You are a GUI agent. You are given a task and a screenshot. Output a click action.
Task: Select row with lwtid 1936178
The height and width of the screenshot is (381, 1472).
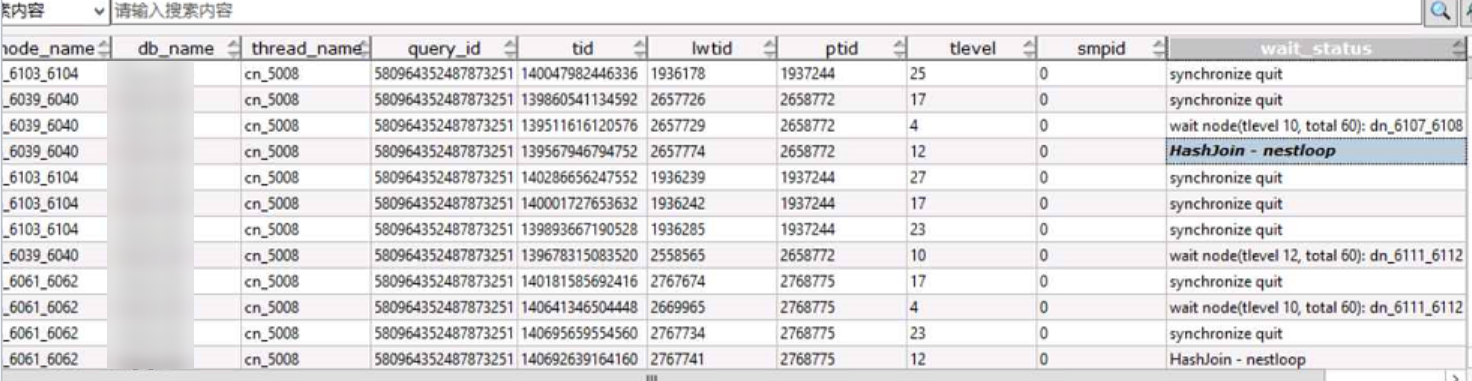(x=735, y=74)
